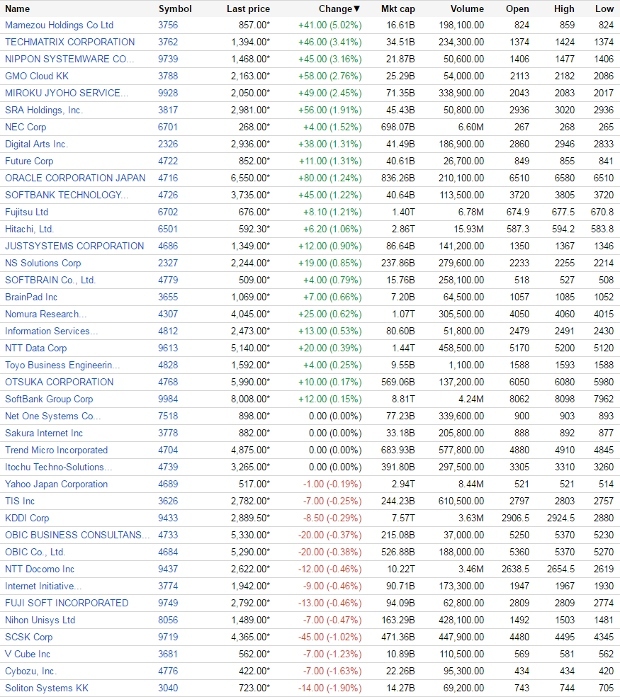The image size is (620, 697).
Task: Open Trend Micro Incorporated link
Action: [x=56, y=450]
